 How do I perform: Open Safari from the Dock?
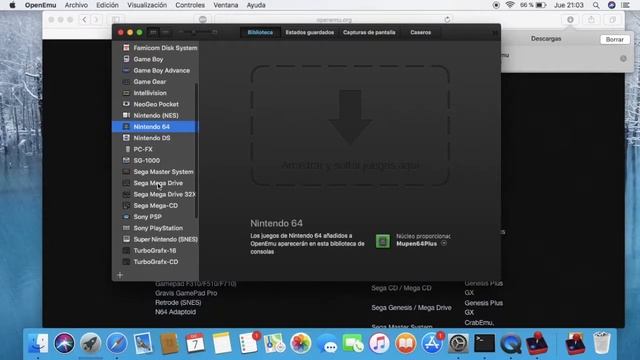coord(117,343)
